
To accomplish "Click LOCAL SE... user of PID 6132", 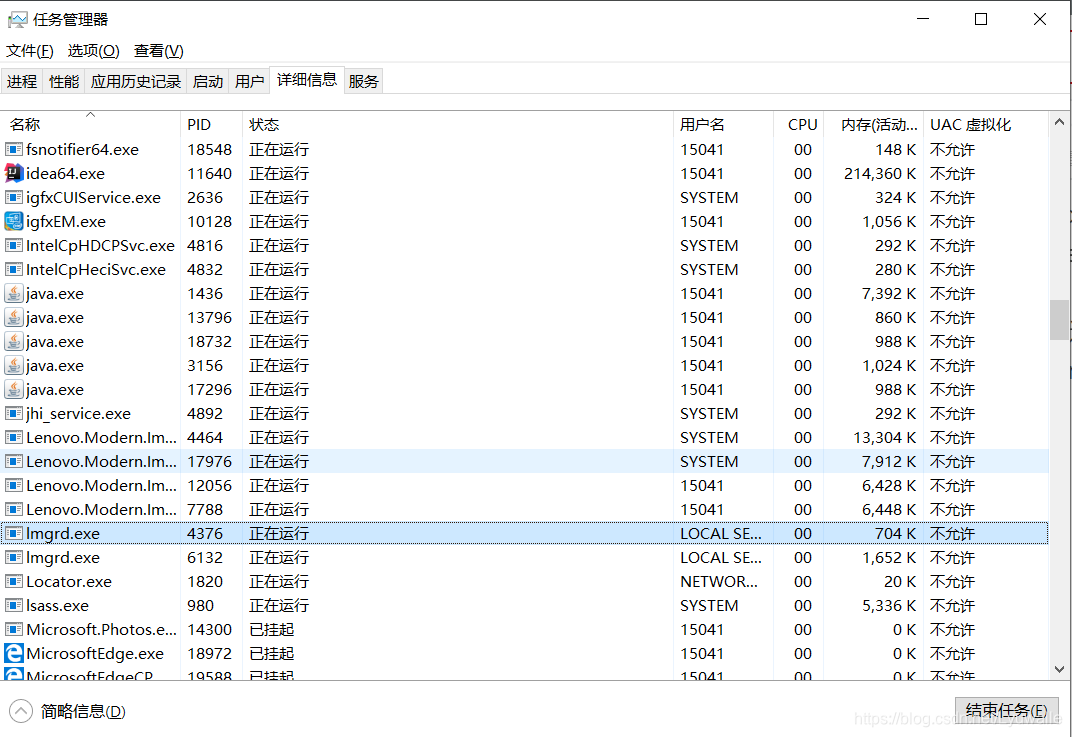I will (721, 557).
